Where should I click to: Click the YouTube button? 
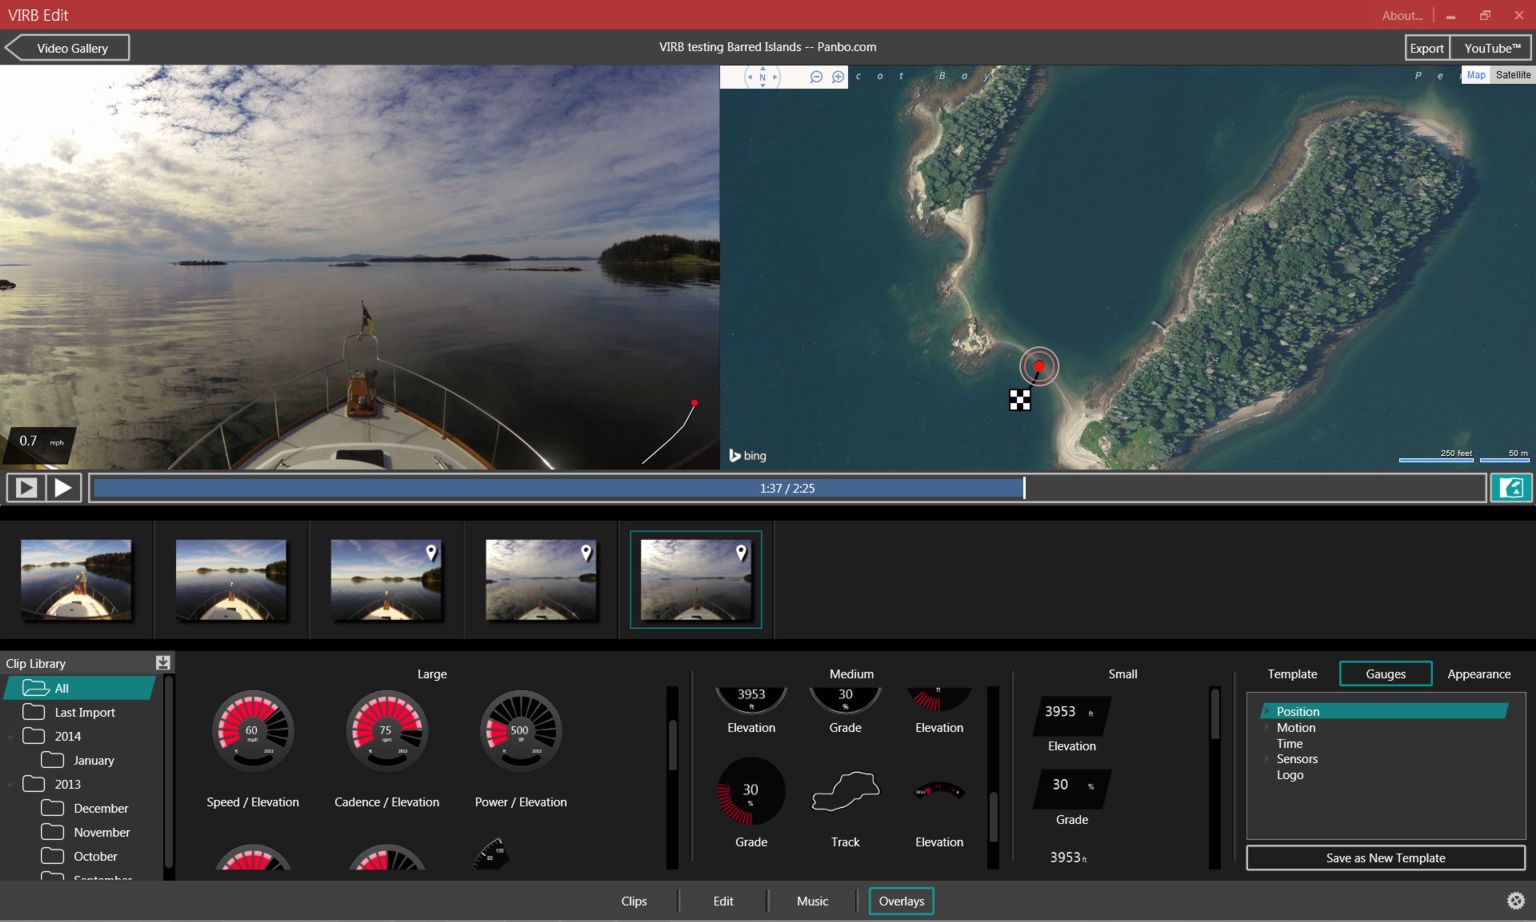coord(1492,48)
